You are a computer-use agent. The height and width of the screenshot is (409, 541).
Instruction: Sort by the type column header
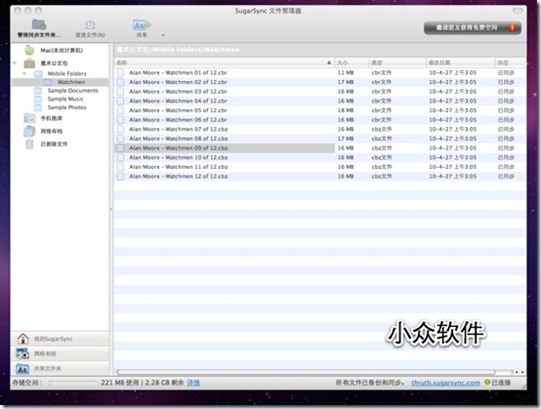pyautogui.click(x=397, y=62)
